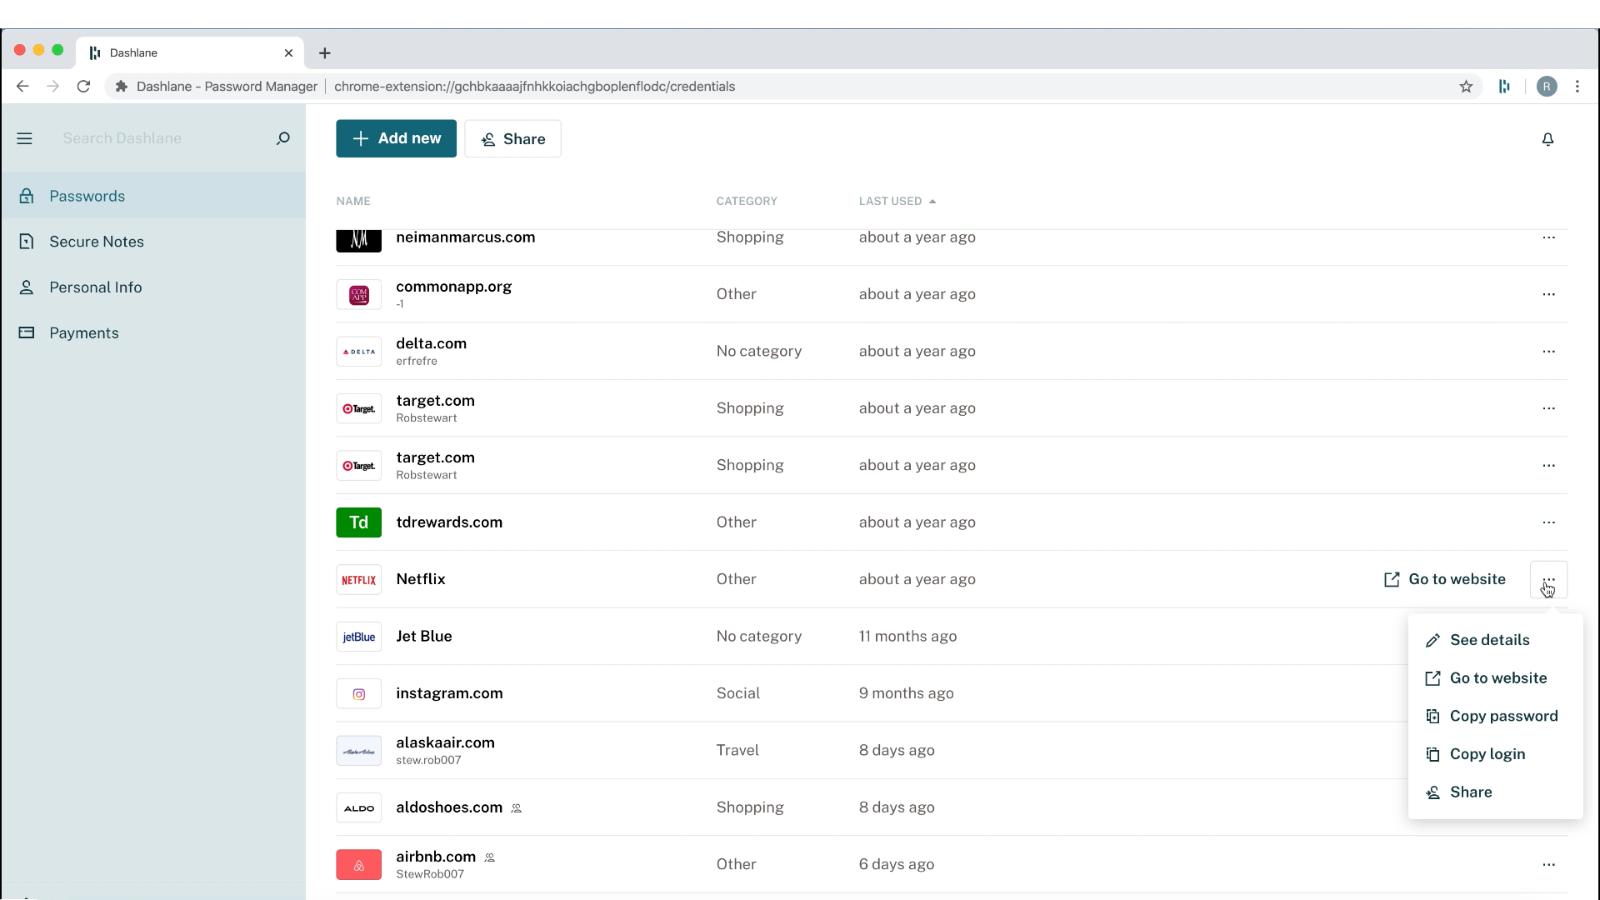The width and height of the screenshot is (1600, 900).
Task: Click the Dashlane extension icon in toolbar
Action: coord(1504,86)
